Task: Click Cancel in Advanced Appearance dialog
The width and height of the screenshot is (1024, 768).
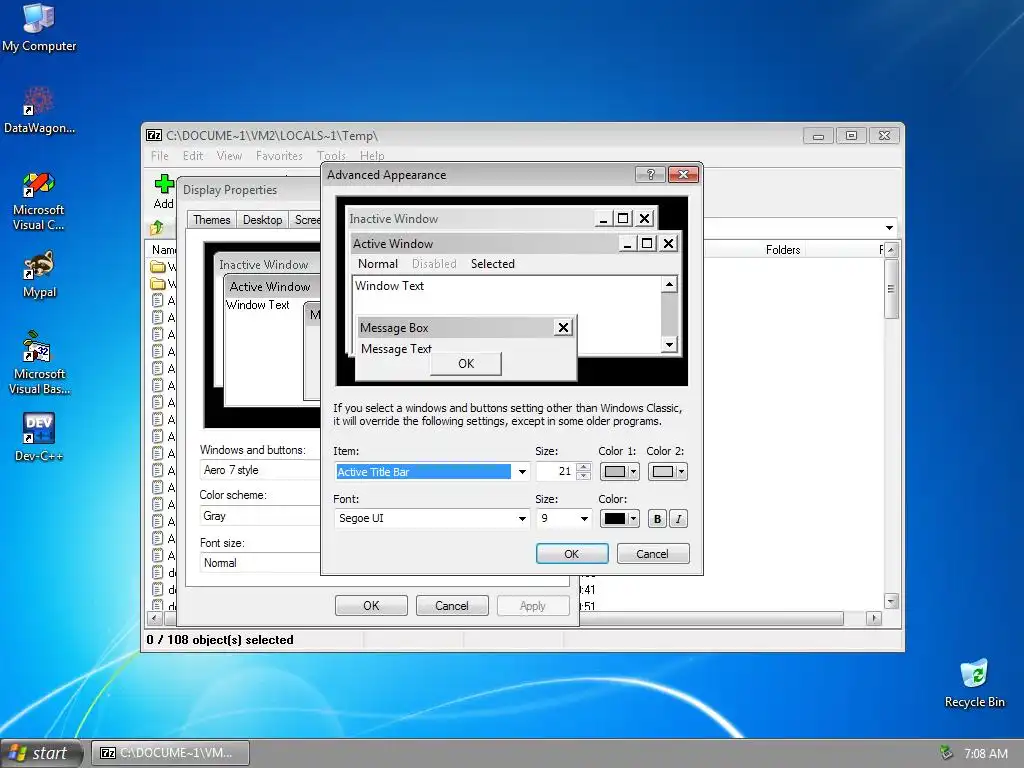Action: pyautogui.click(x=652, y=554)
